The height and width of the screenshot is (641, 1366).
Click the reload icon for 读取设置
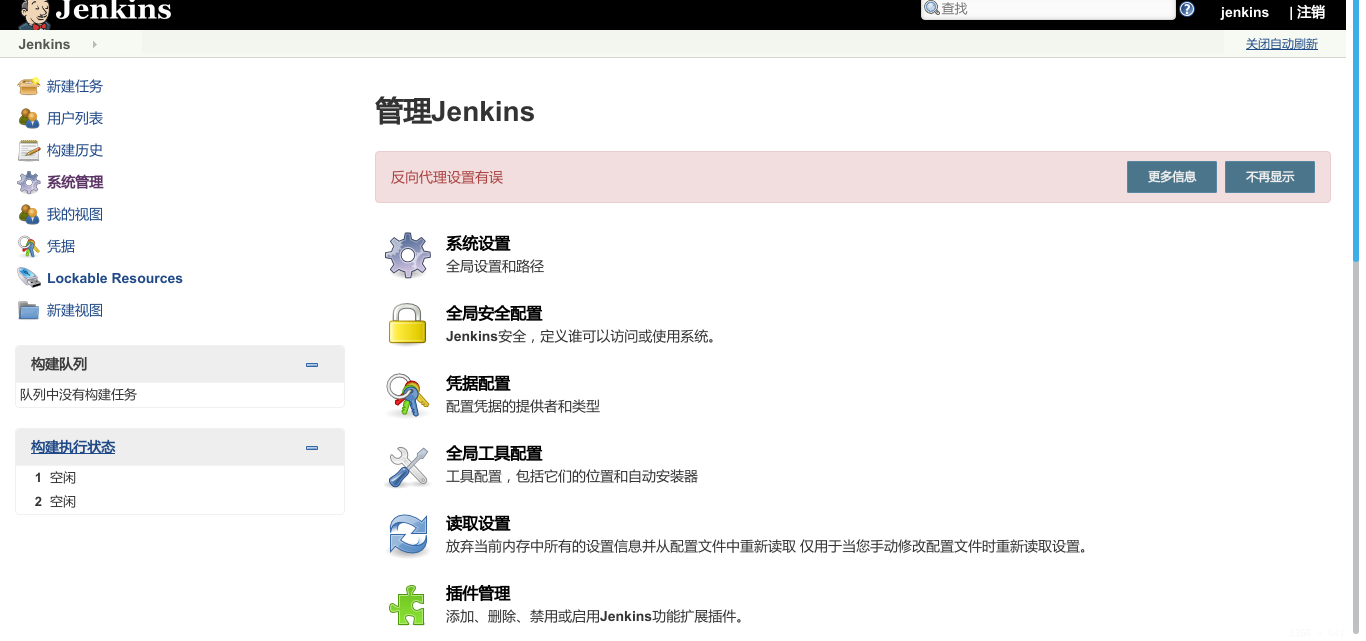click(x=407, y=533)
